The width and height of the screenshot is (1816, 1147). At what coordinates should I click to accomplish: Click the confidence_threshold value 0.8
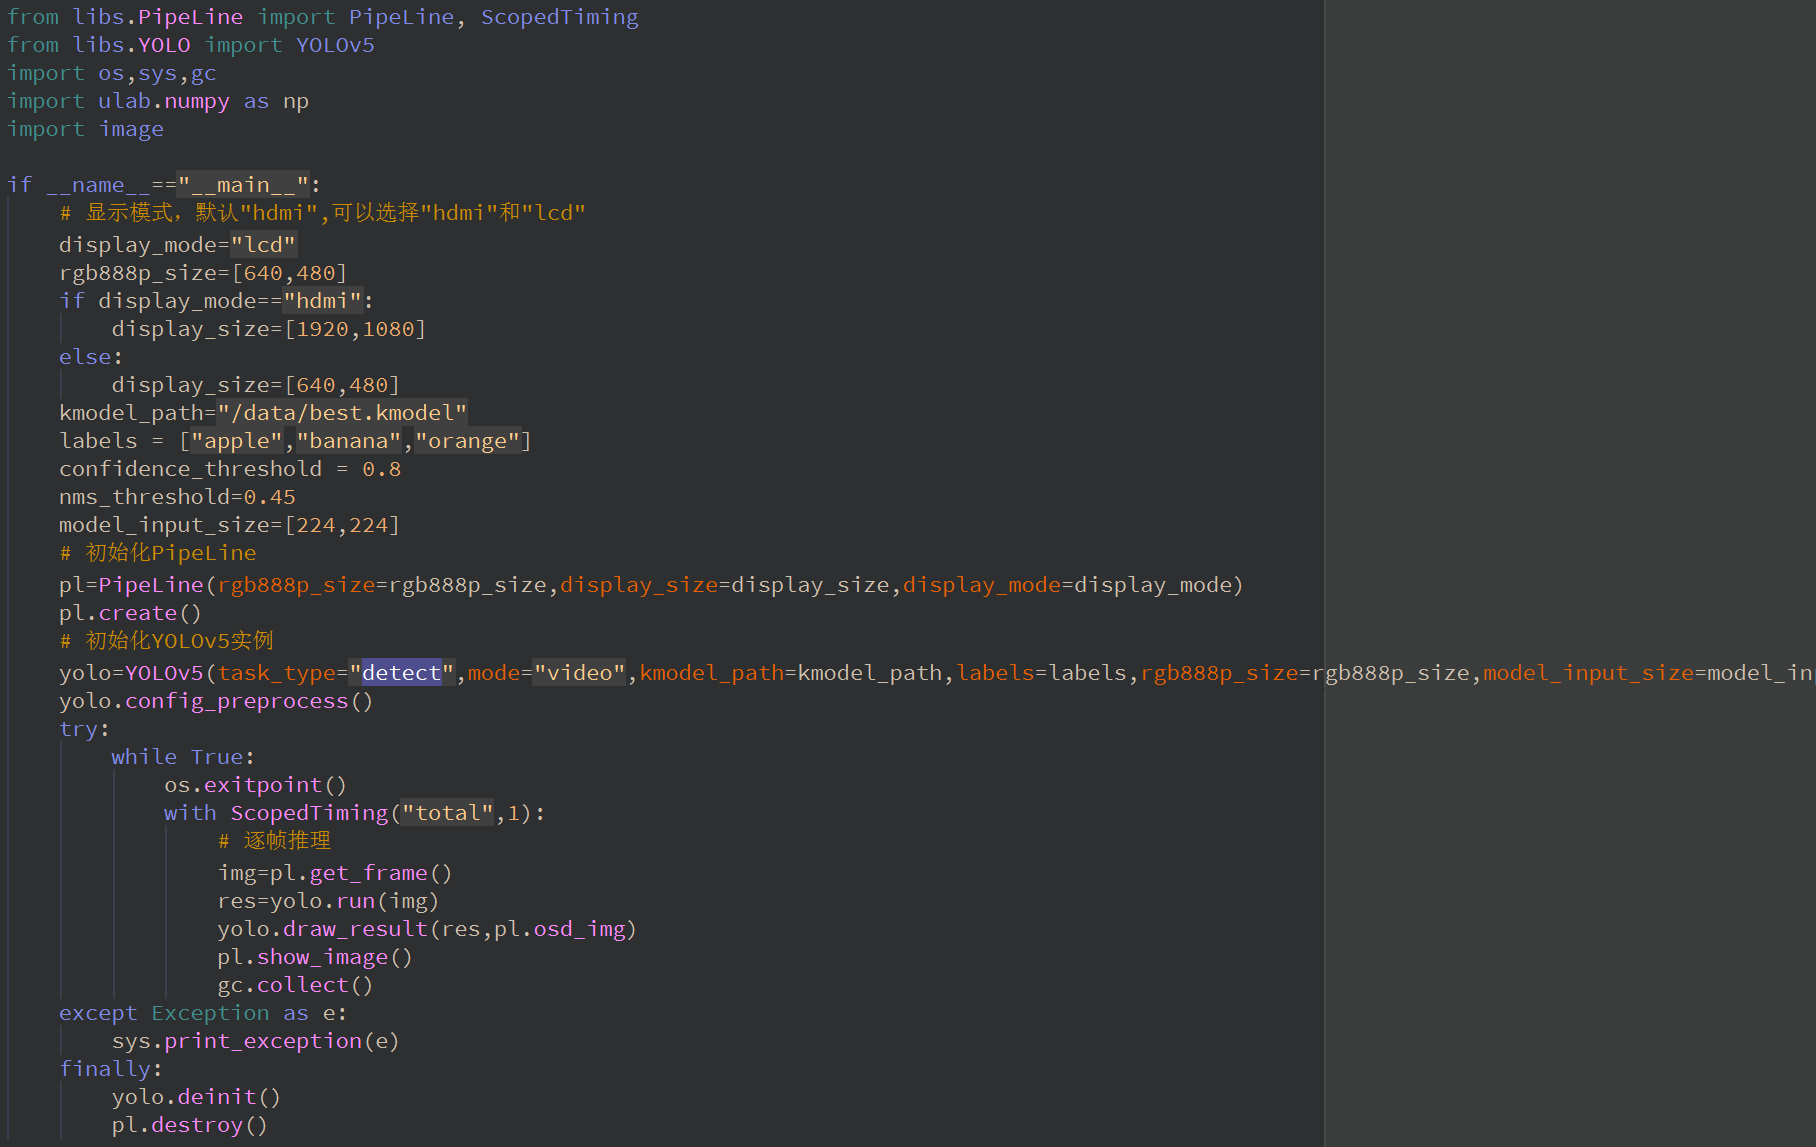[381, 469]
